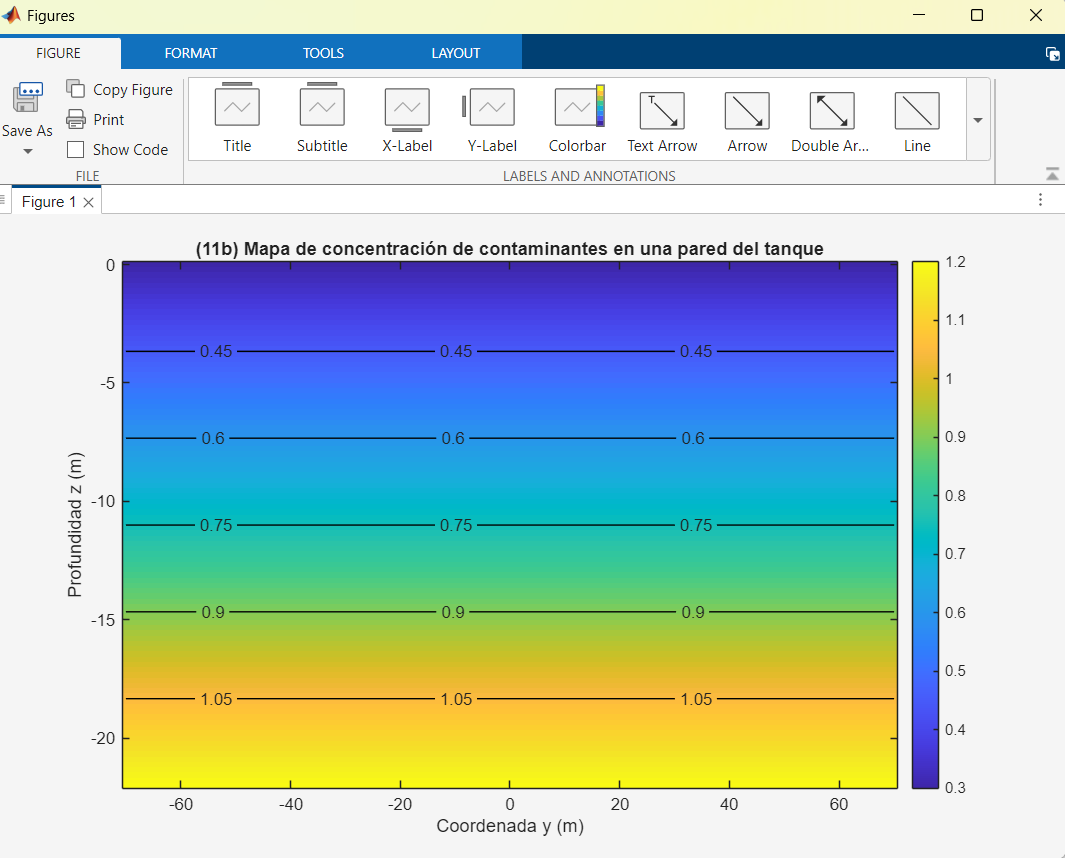Toggle the Show Code checkbox

(76, 150)
